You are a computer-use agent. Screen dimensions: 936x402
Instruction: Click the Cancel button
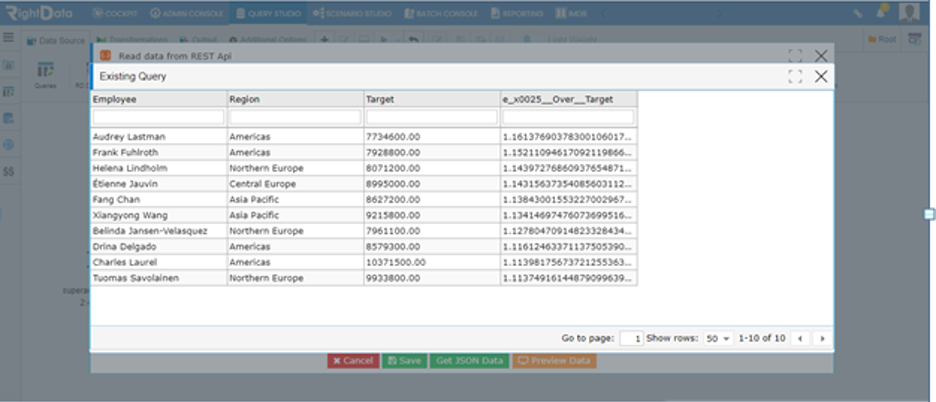pos(353,361)
